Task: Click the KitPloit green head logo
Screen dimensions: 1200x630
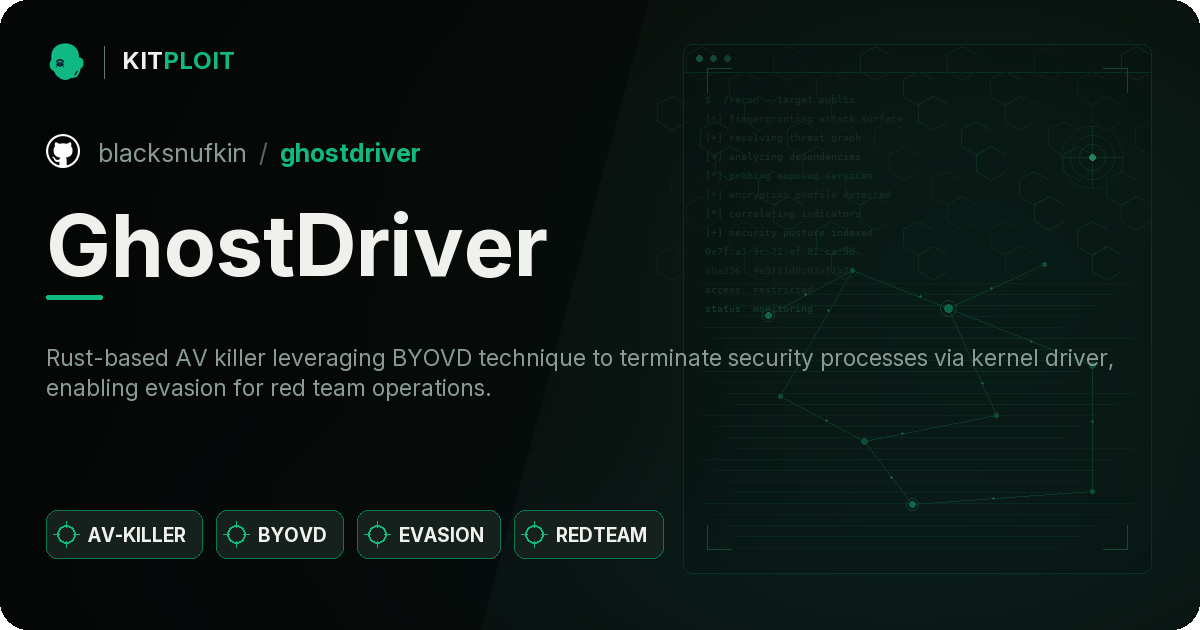Action: [x=66, y=61]
